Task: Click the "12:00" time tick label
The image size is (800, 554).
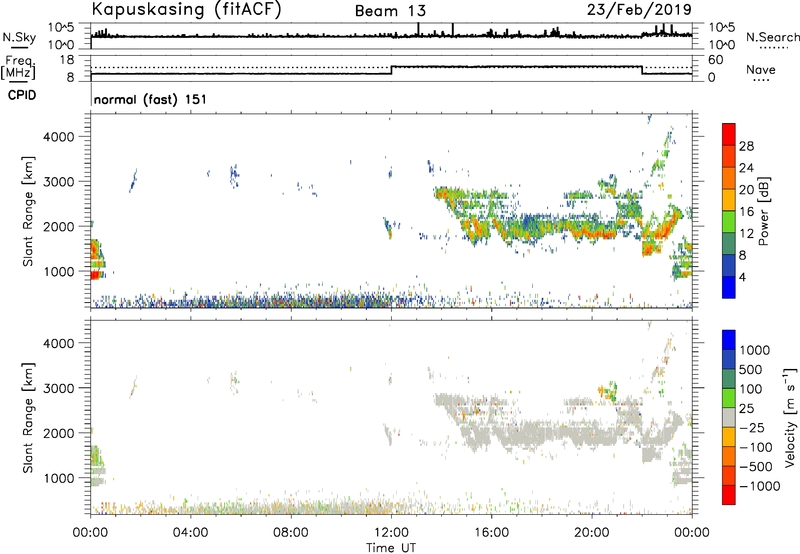Action: click(x=391, y=533)
